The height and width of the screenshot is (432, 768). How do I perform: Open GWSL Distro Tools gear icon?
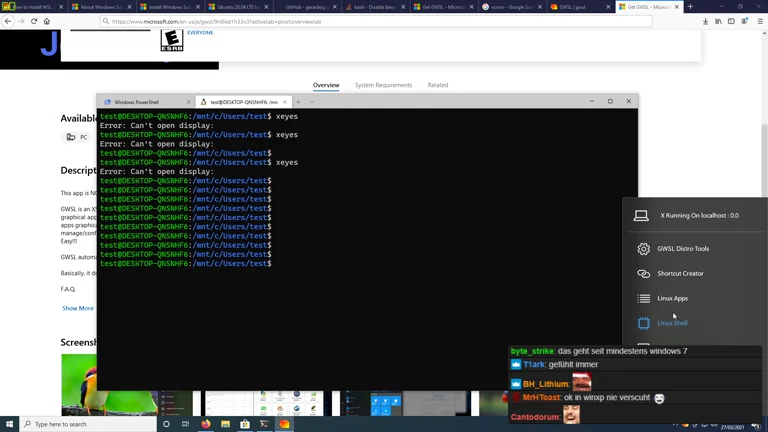pos(643,249)
